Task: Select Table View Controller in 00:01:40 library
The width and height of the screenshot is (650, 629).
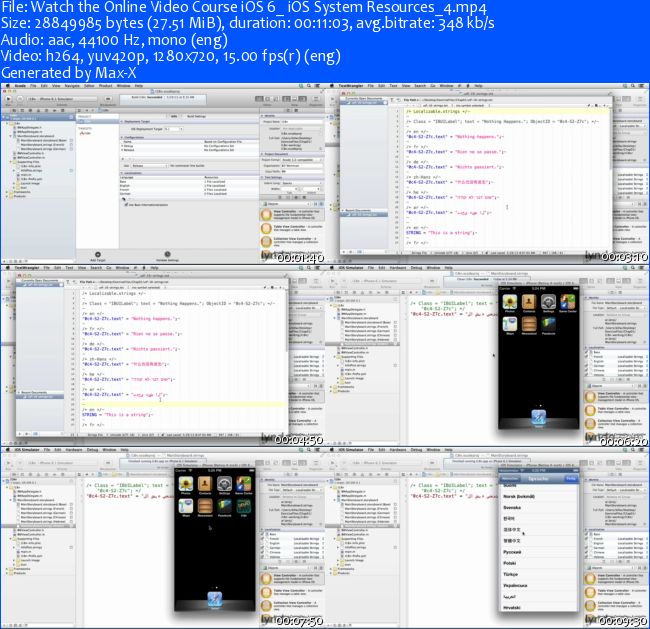Action: 292,228
